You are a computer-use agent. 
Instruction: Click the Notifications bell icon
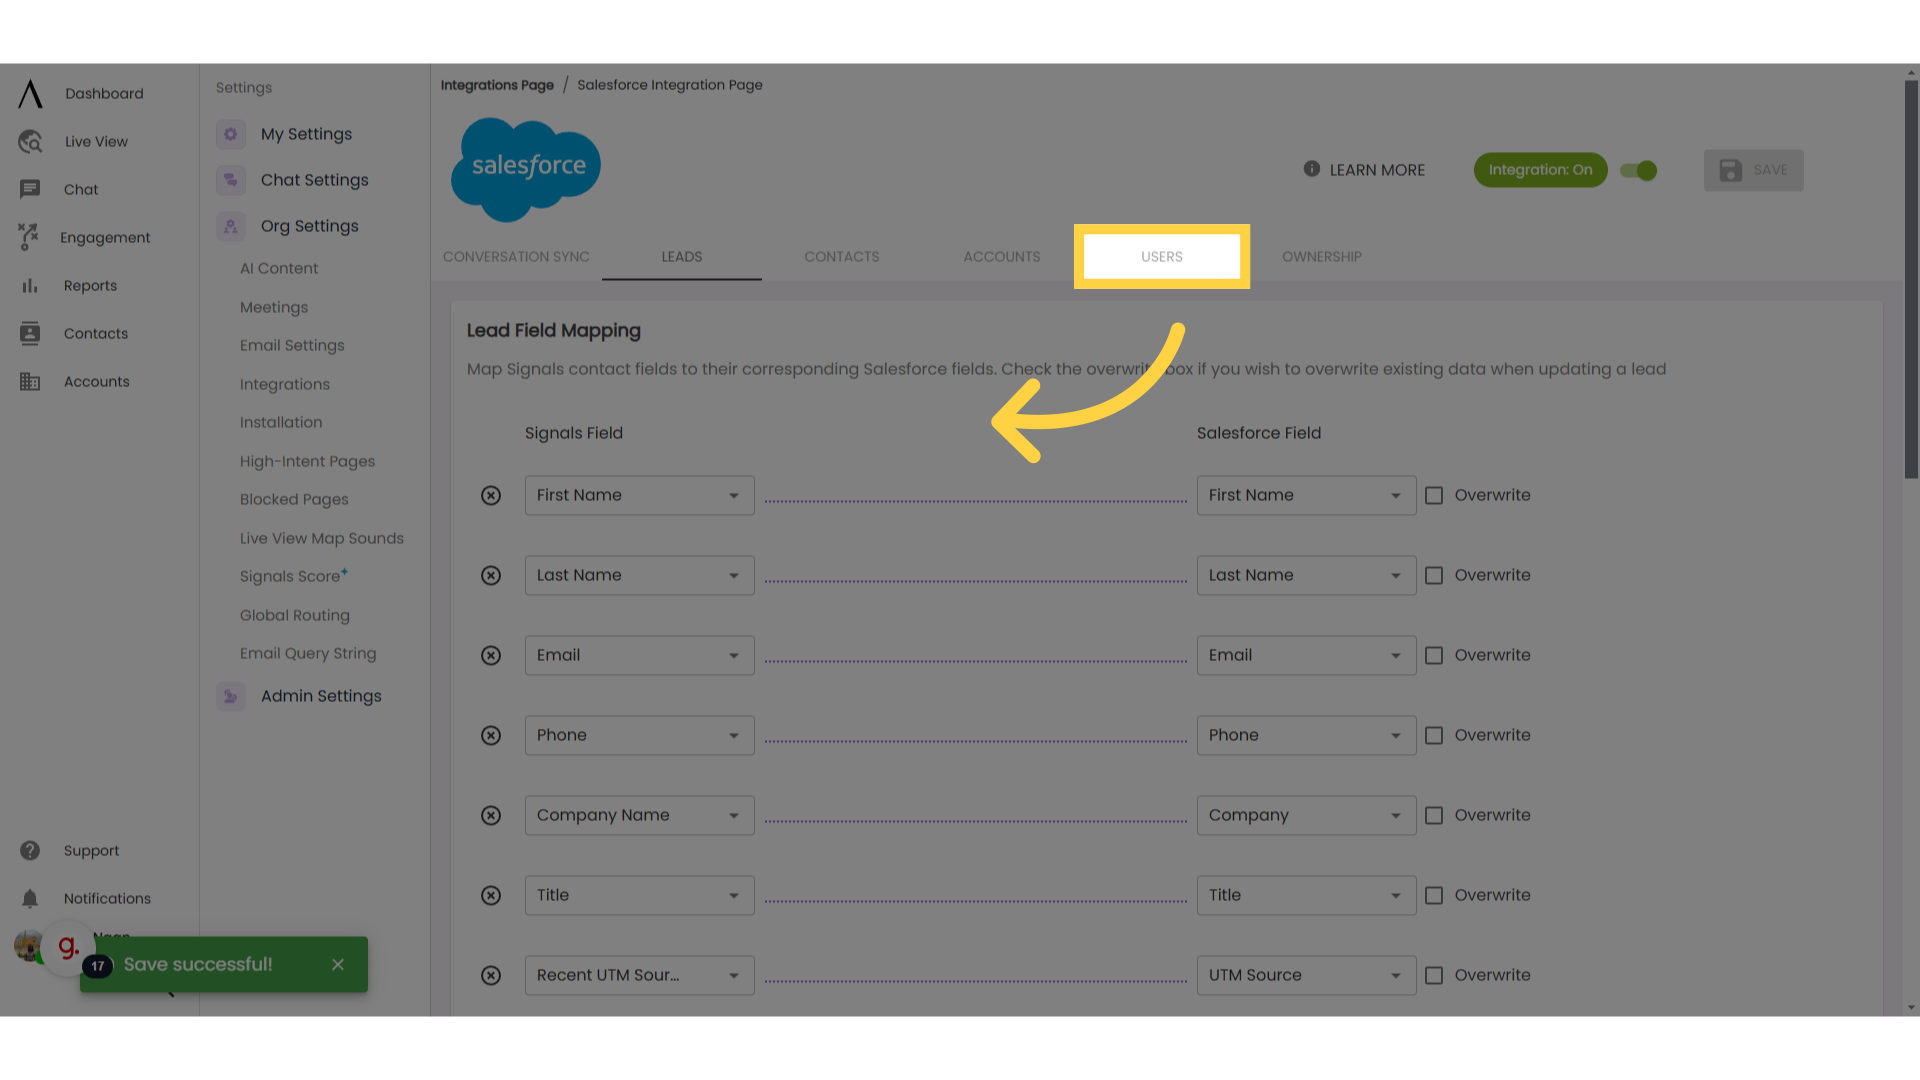click(x=29, y=898)
